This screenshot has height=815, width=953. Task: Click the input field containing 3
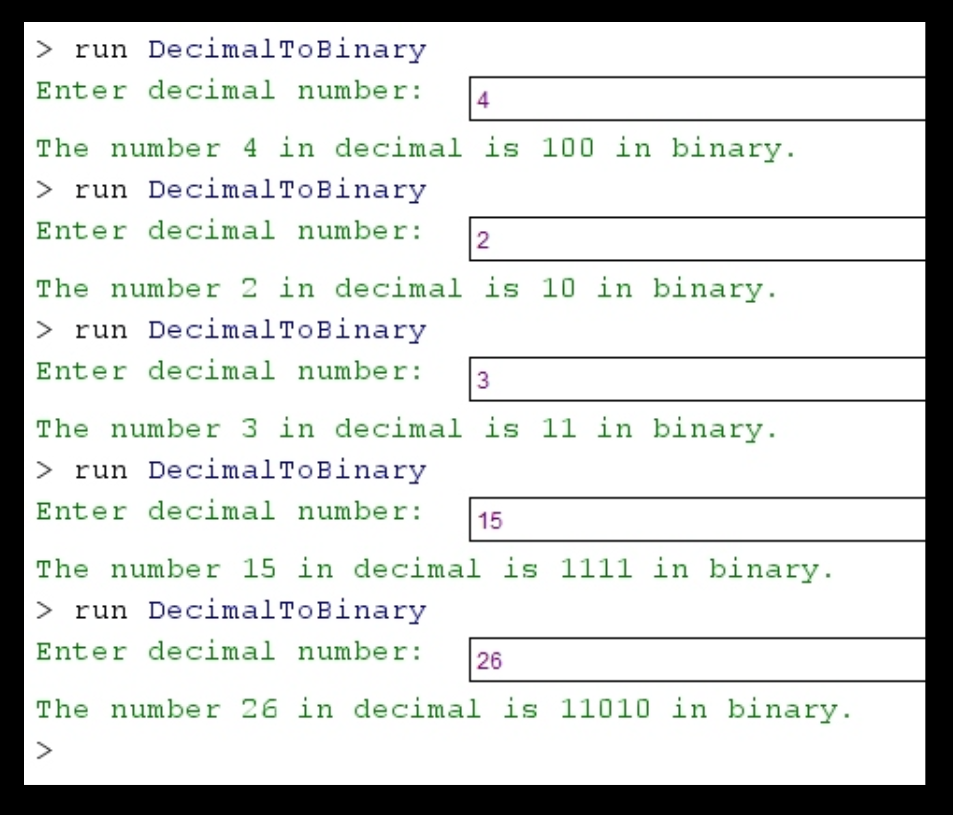(697, 379)
